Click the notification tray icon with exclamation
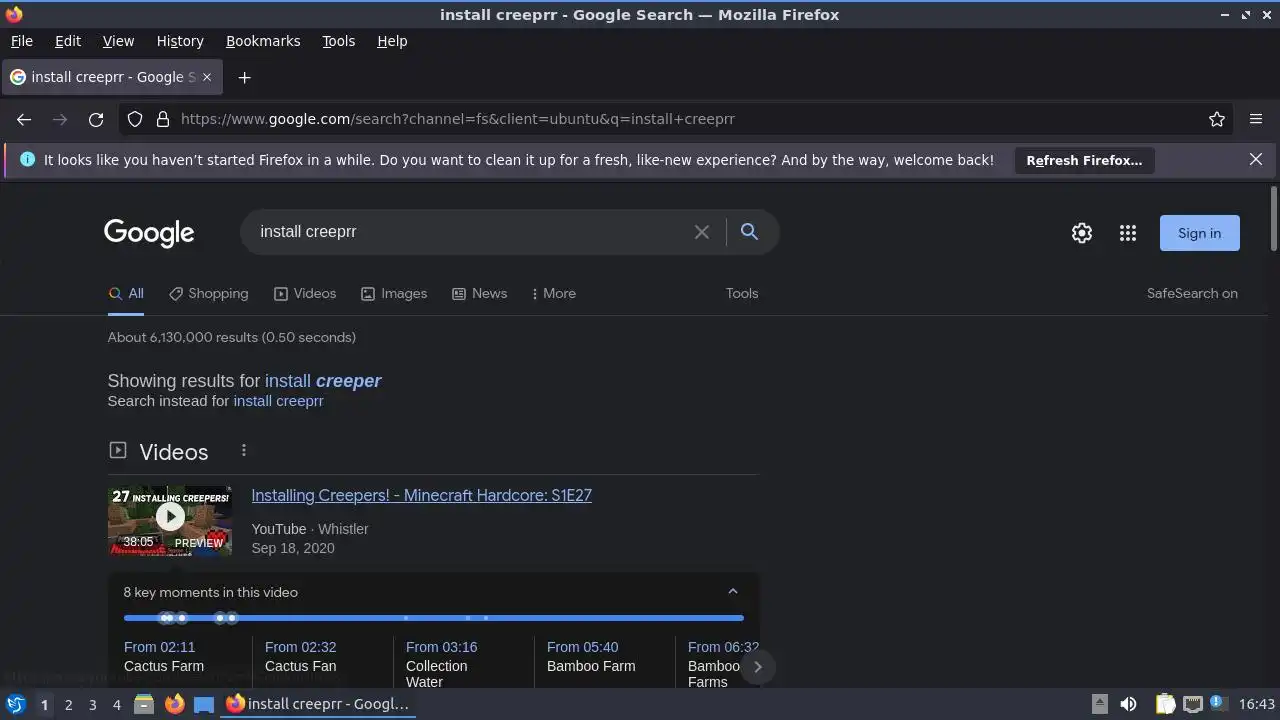The width and height of the screenshot is (1280, 720). [x=1218, y=704]
